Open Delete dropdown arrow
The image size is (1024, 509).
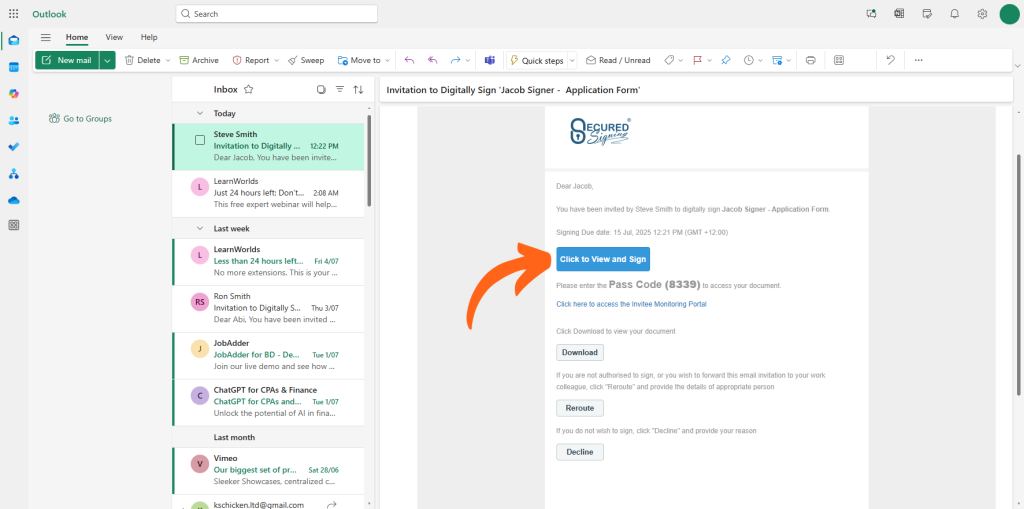(x=168, y=60)
